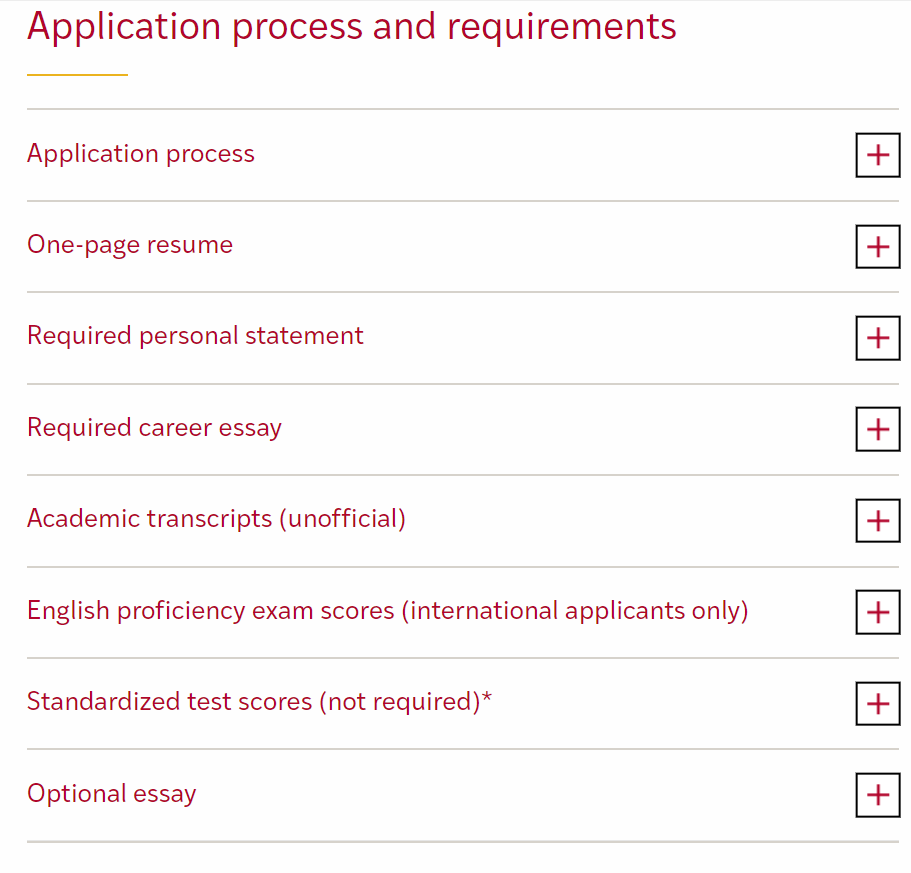
Task: Click the plus icon next to Required career essay
Action: [877, 429]
